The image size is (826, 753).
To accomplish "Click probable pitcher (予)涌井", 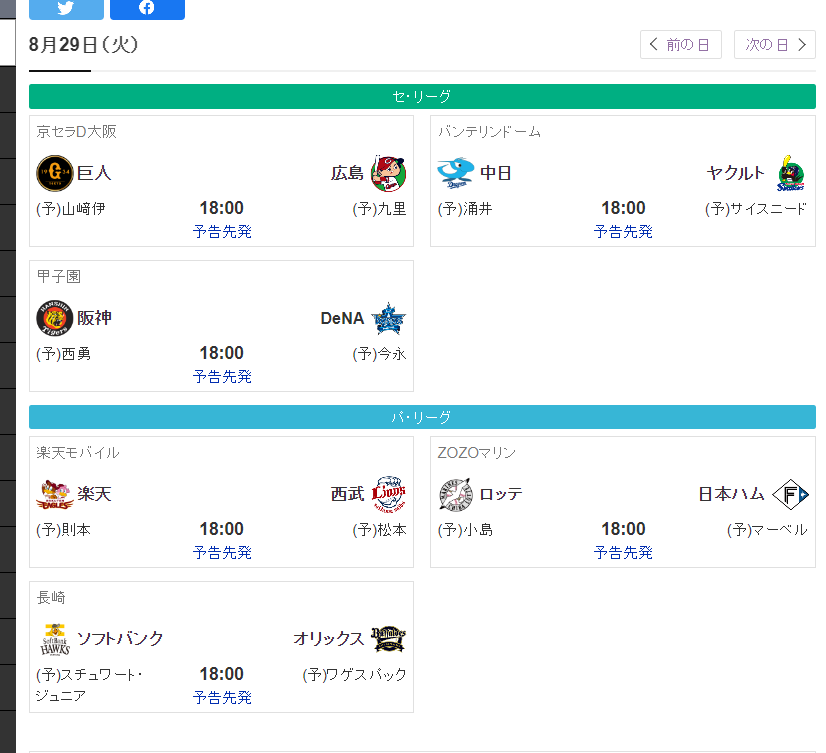I will click(x=465, y=209).
